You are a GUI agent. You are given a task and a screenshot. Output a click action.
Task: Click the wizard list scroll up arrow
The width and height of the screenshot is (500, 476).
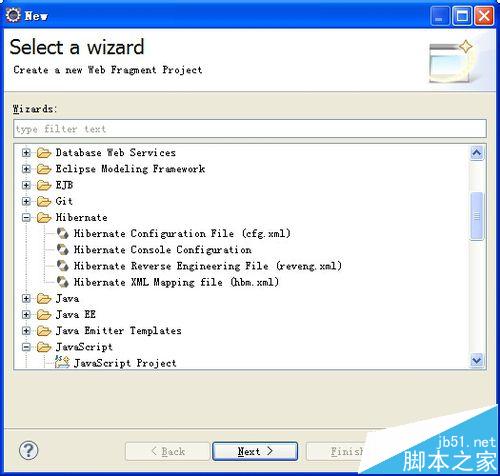(477, 153)
